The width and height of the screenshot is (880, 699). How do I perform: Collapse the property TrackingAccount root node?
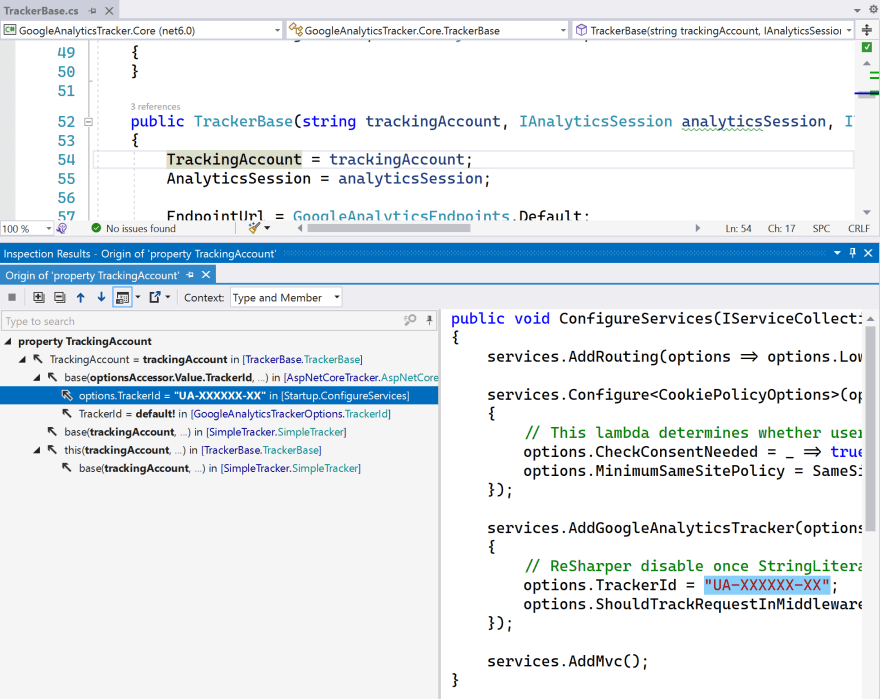coord(8,341)
